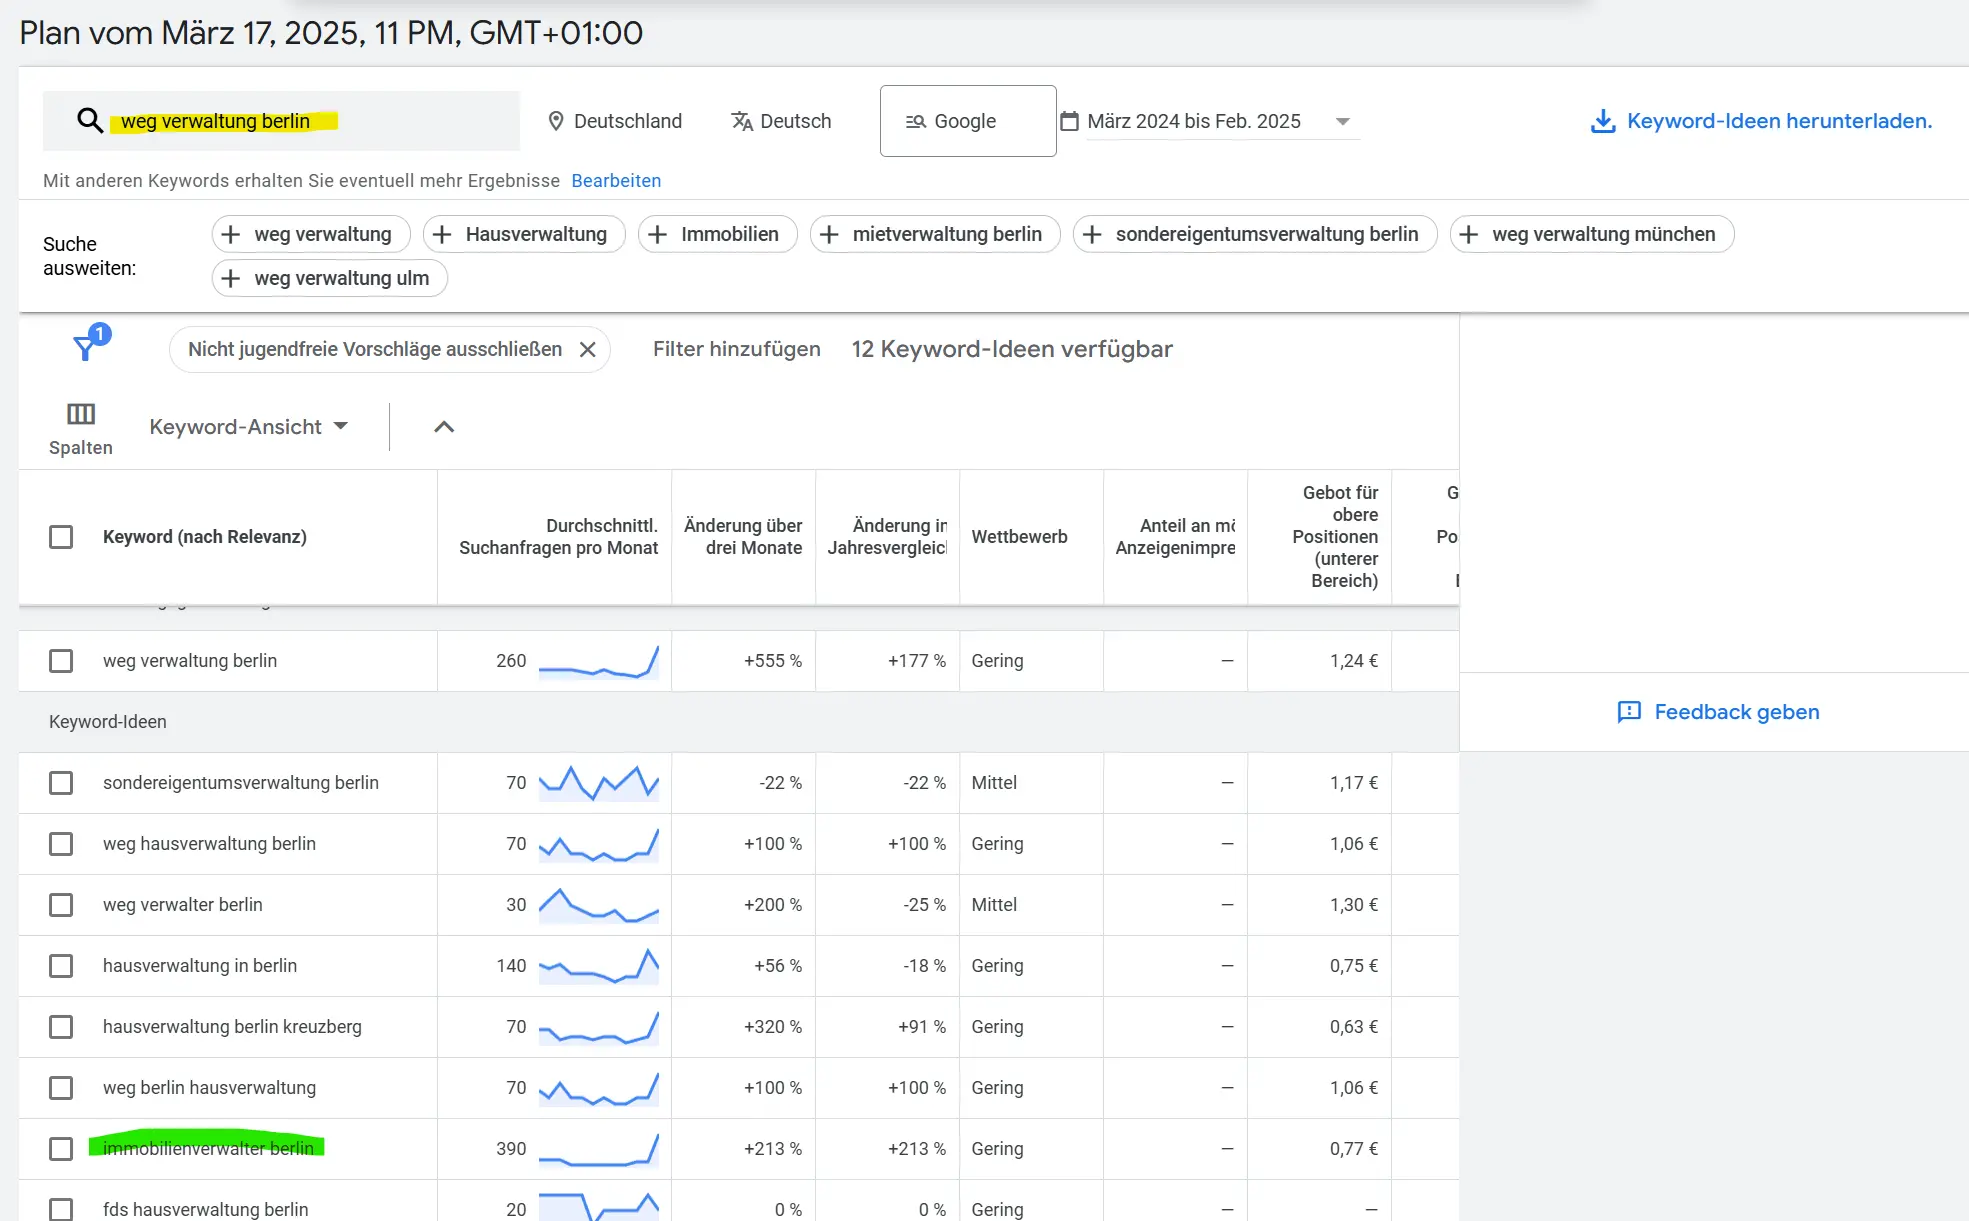
Task: Open the Spalten columns icon
Action: tap(80, 413)
